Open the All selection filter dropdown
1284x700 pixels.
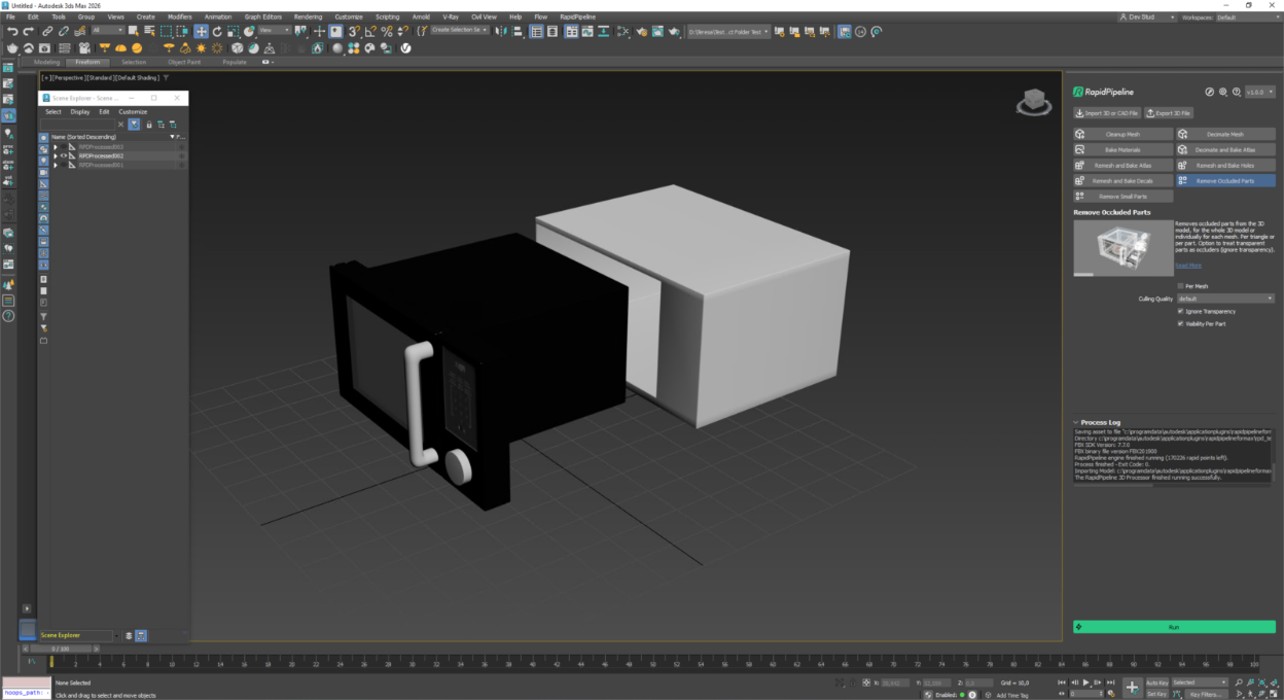point(107,31)
